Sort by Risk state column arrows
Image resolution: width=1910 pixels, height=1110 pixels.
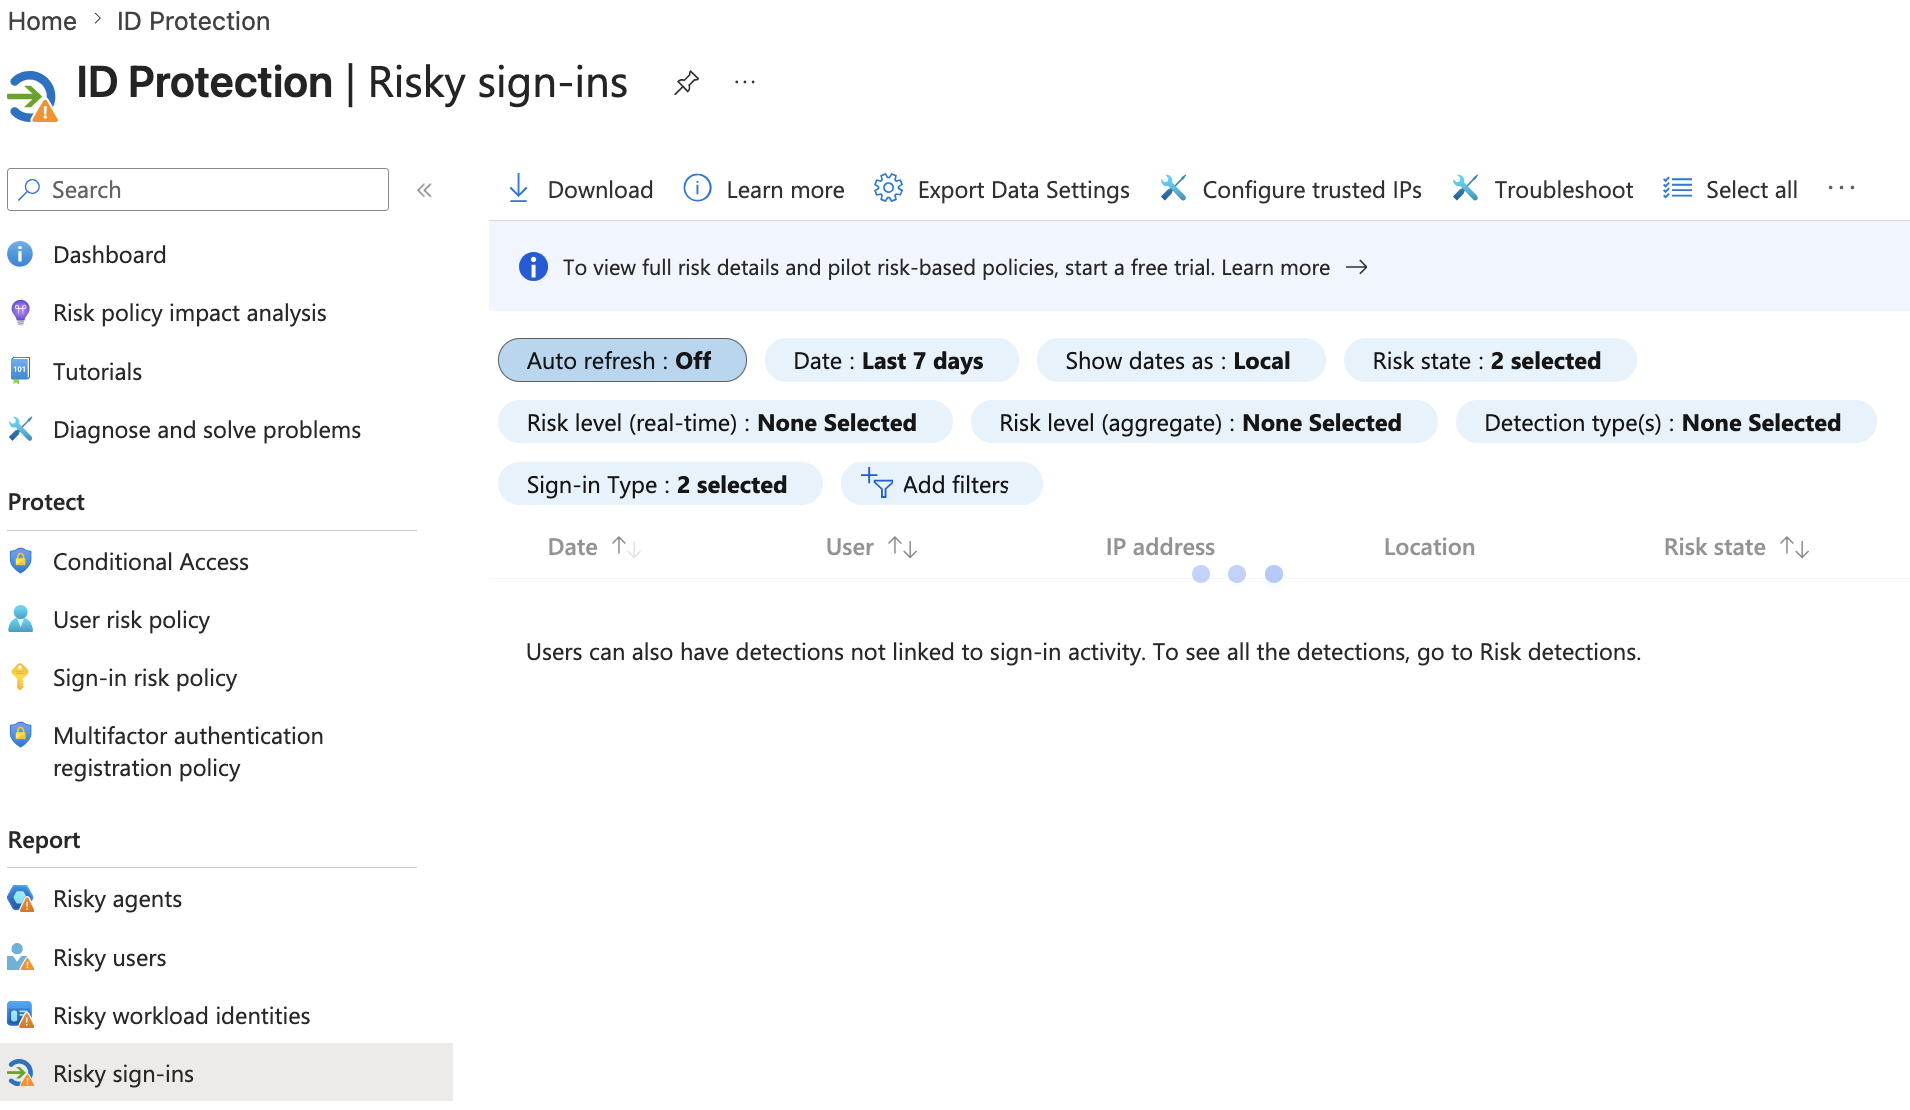[1794, 547]
